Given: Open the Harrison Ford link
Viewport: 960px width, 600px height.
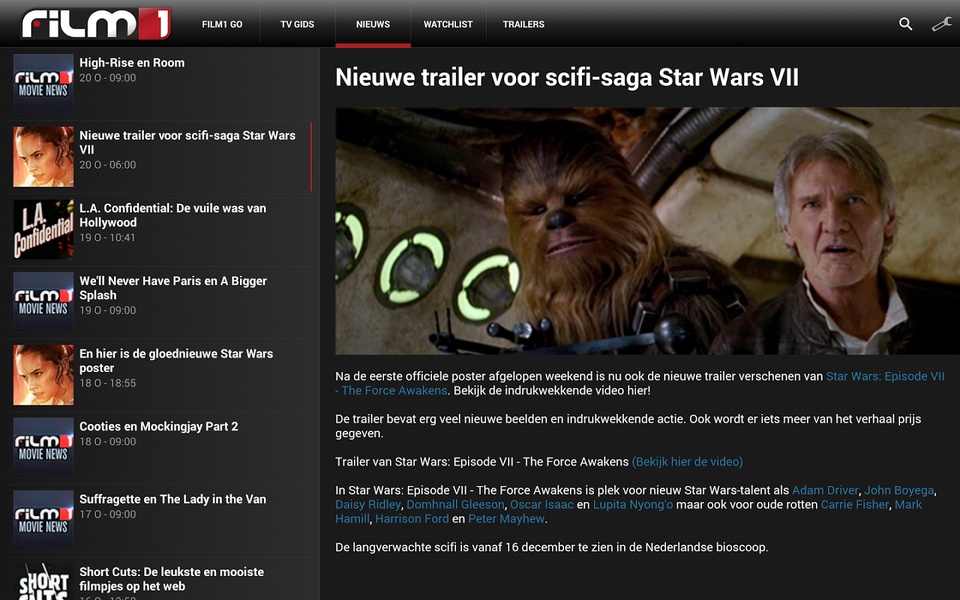Looking at the screenshot, I should (x=412, y=519).
